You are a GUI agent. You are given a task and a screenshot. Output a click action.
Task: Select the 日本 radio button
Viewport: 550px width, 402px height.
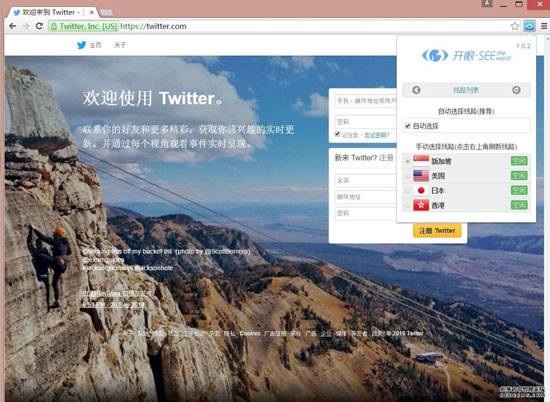click(x=407, y=191)
